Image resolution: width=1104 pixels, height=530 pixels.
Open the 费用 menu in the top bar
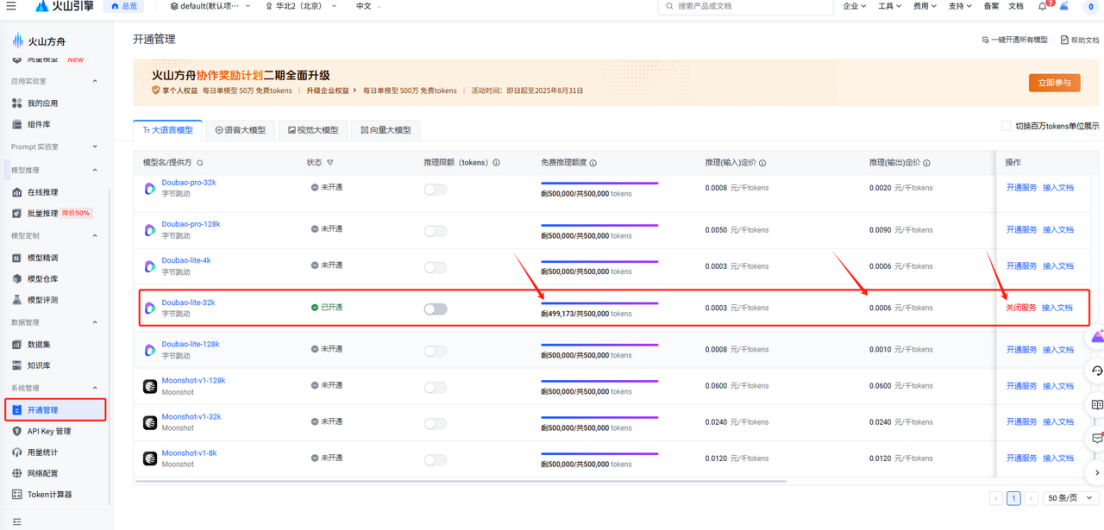pos(925,6)
